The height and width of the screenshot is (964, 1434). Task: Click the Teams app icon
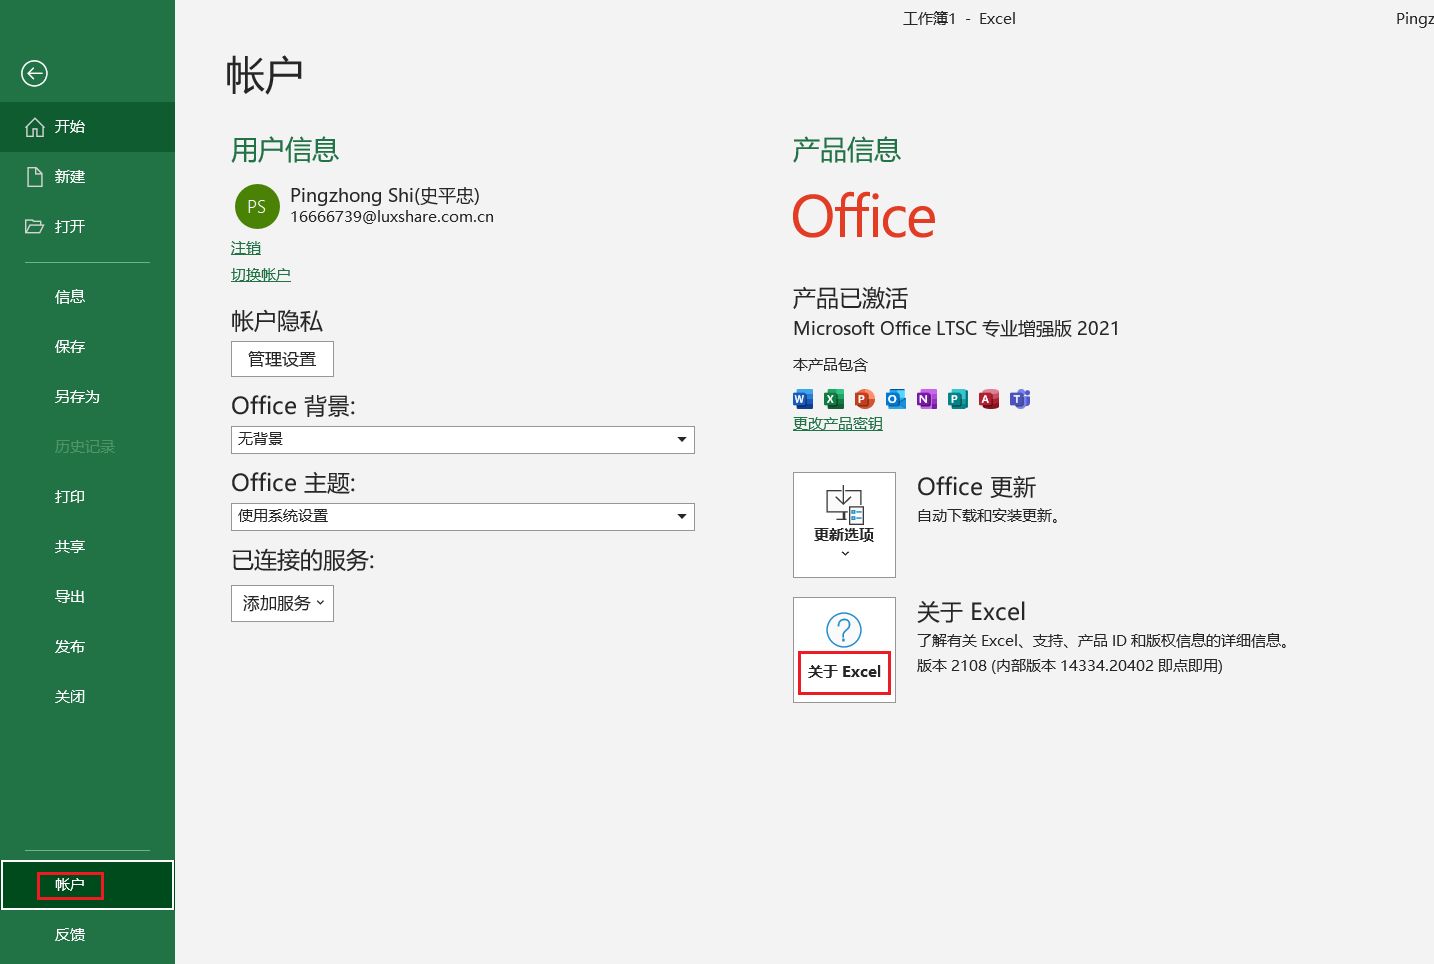[x=1020, y=399]
